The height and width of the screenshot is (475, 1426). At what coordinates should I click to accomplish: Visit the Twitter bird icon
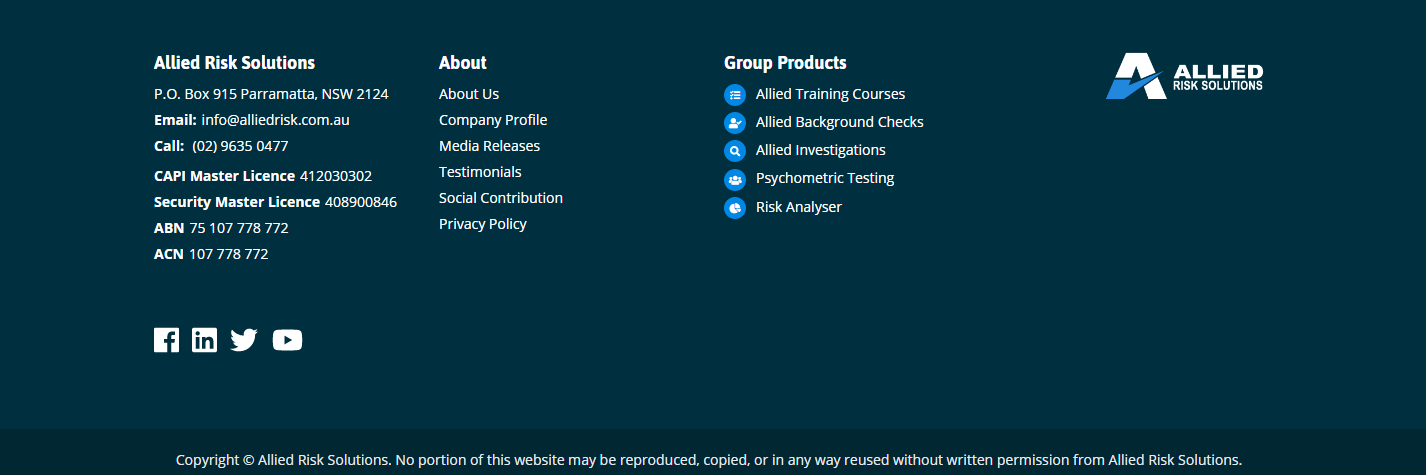point(244,340)
